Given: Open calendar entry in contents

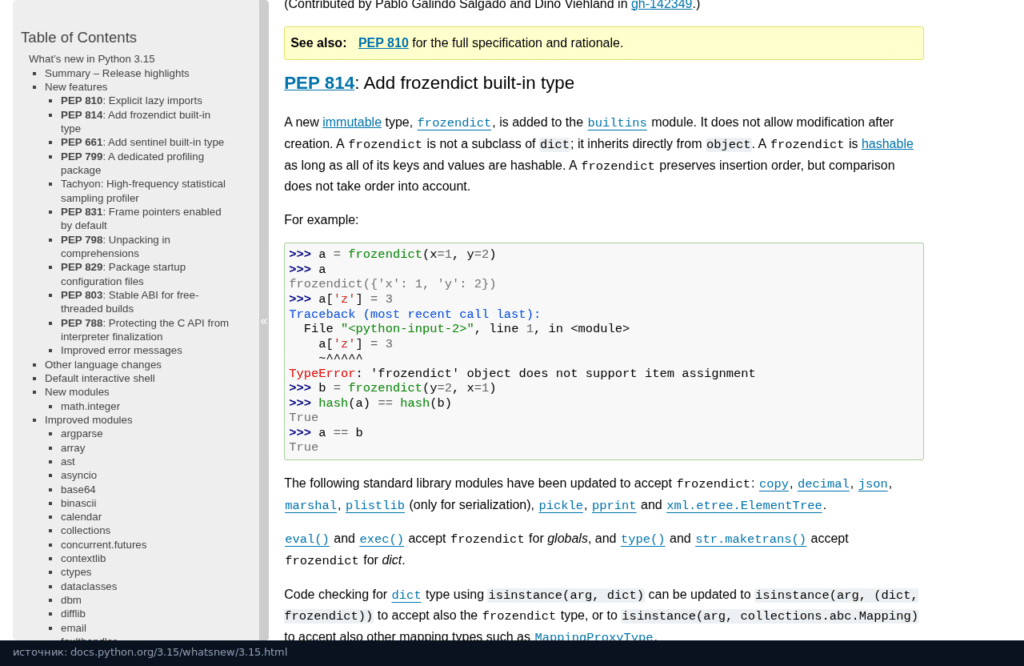Looking at the screenshot, I should pyautogui.click(x=81, y=517).
